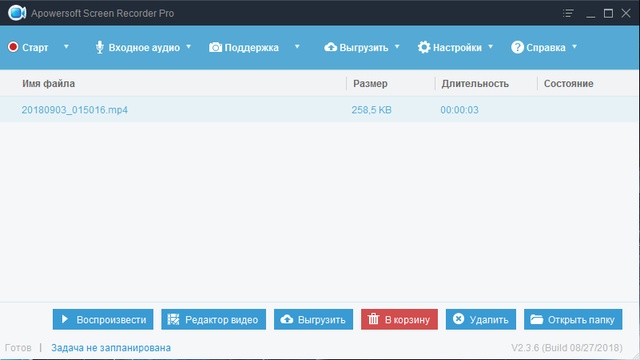
Task: Click the Задача не запланирована link
Action: 111,348
